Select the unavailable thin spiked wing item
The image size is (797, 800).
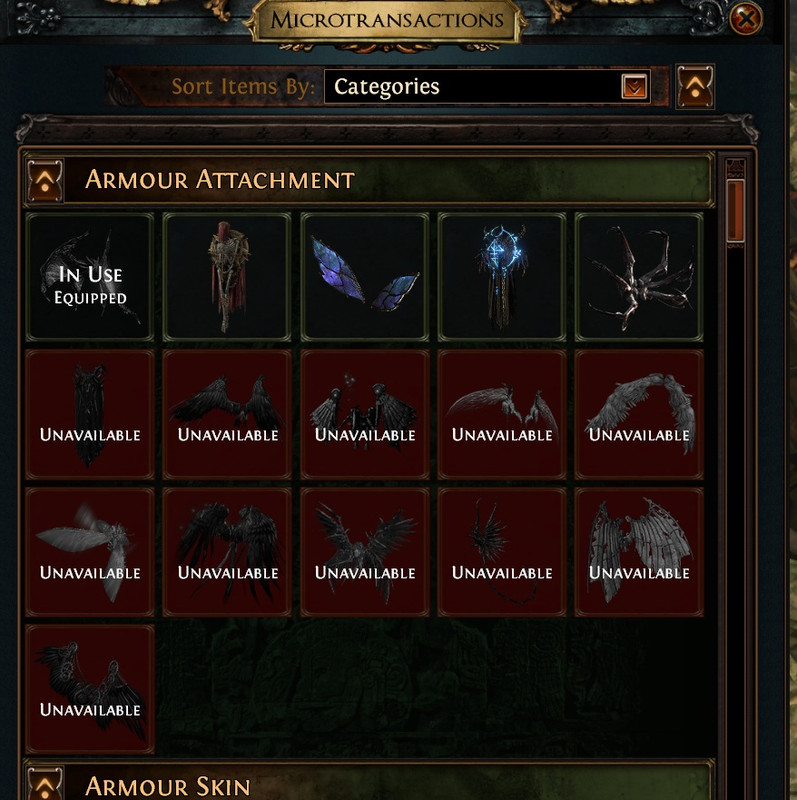click(502, 552)
